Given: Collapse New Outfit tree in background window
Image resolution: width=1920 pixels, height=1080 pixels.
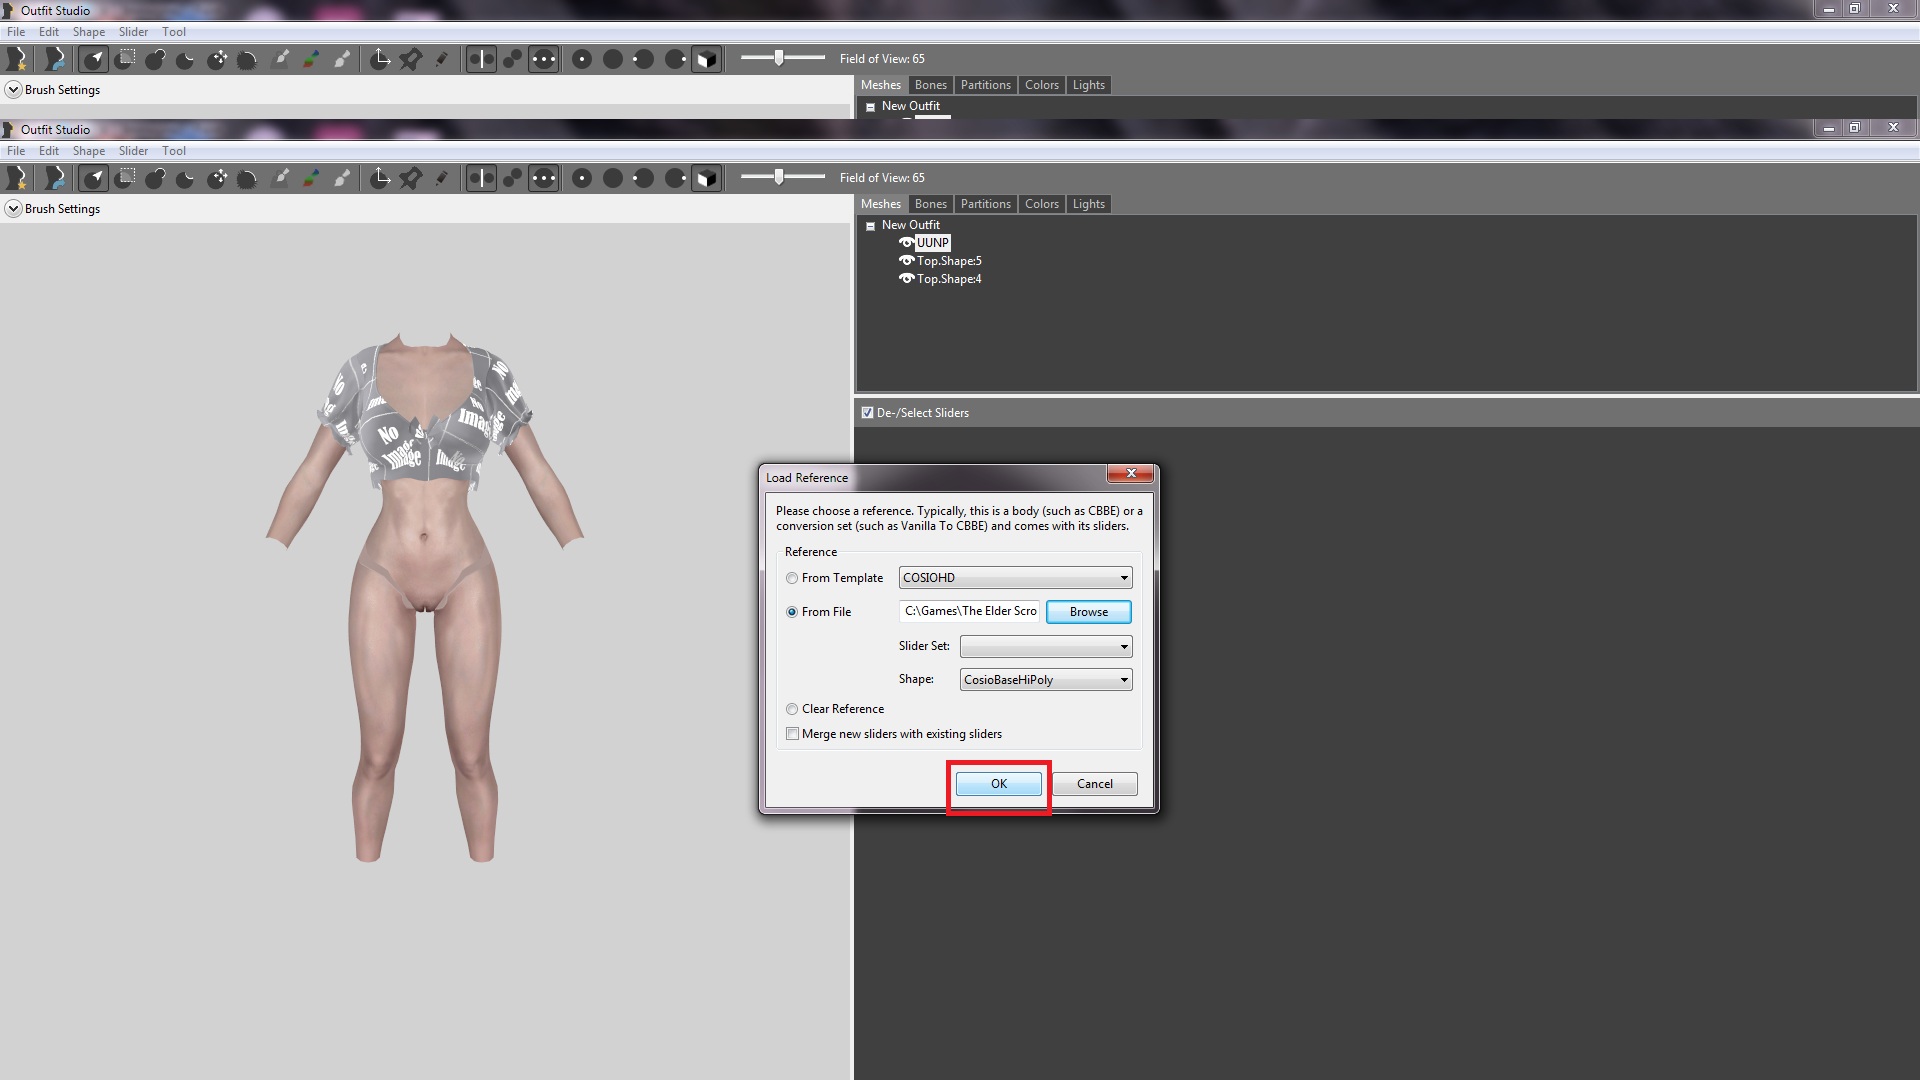Looking at the screenshot, I should pos(871,107).
